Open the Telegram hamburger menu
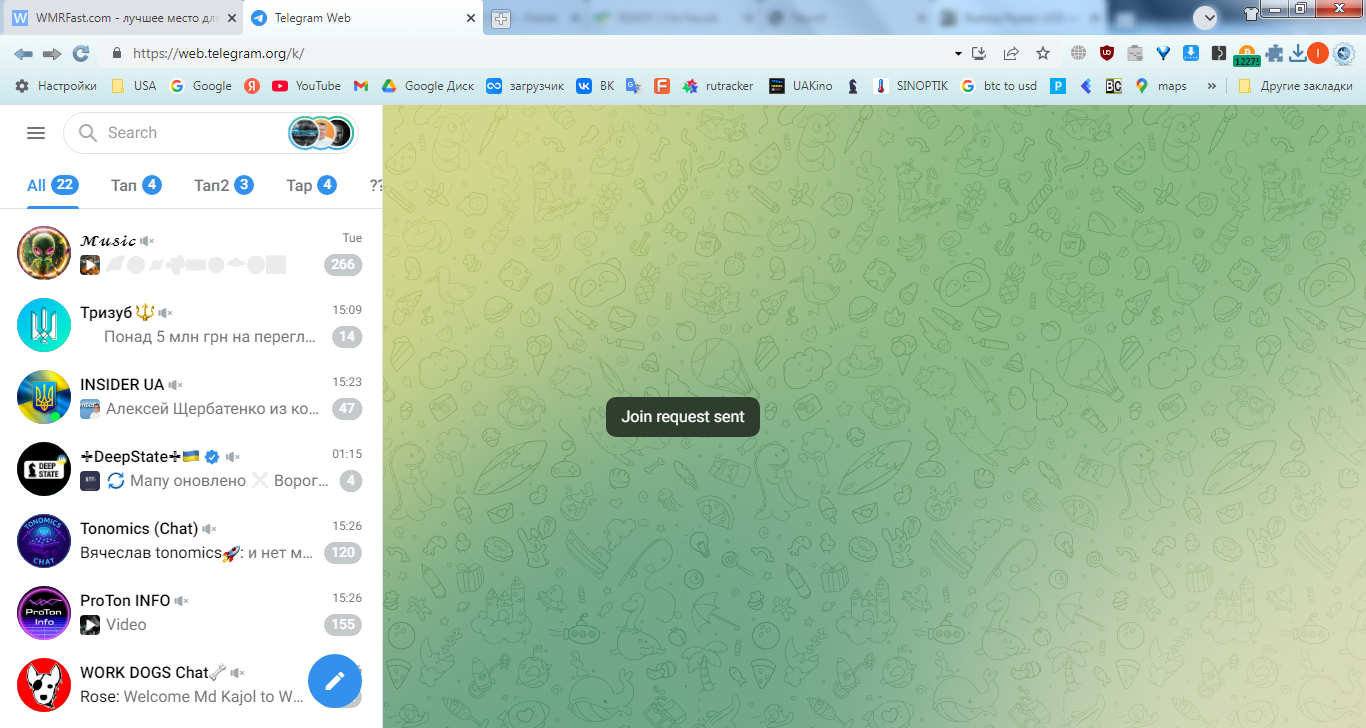The width and height of the screenshot is (1366, 728). pos(36,133)
